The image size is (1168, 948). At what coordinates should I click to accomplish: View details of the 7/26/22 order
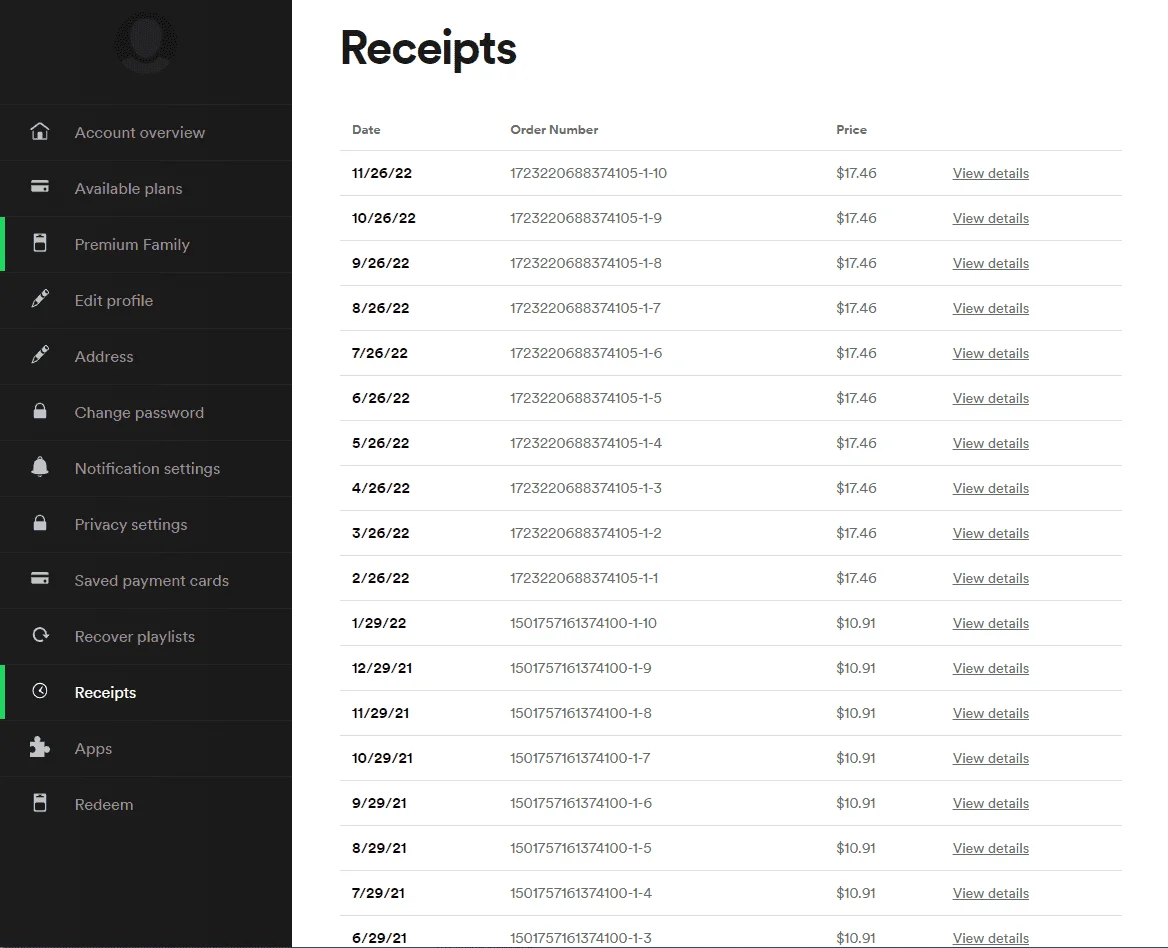[990, 353]
